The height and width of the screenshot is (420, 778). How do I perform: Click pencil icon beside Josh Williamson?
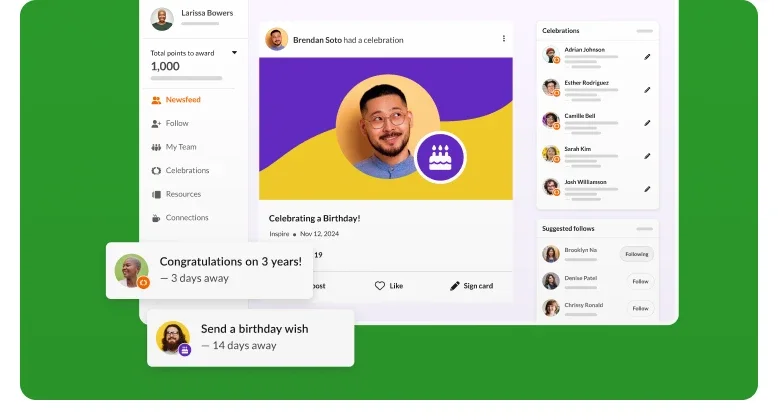point(647,188)
